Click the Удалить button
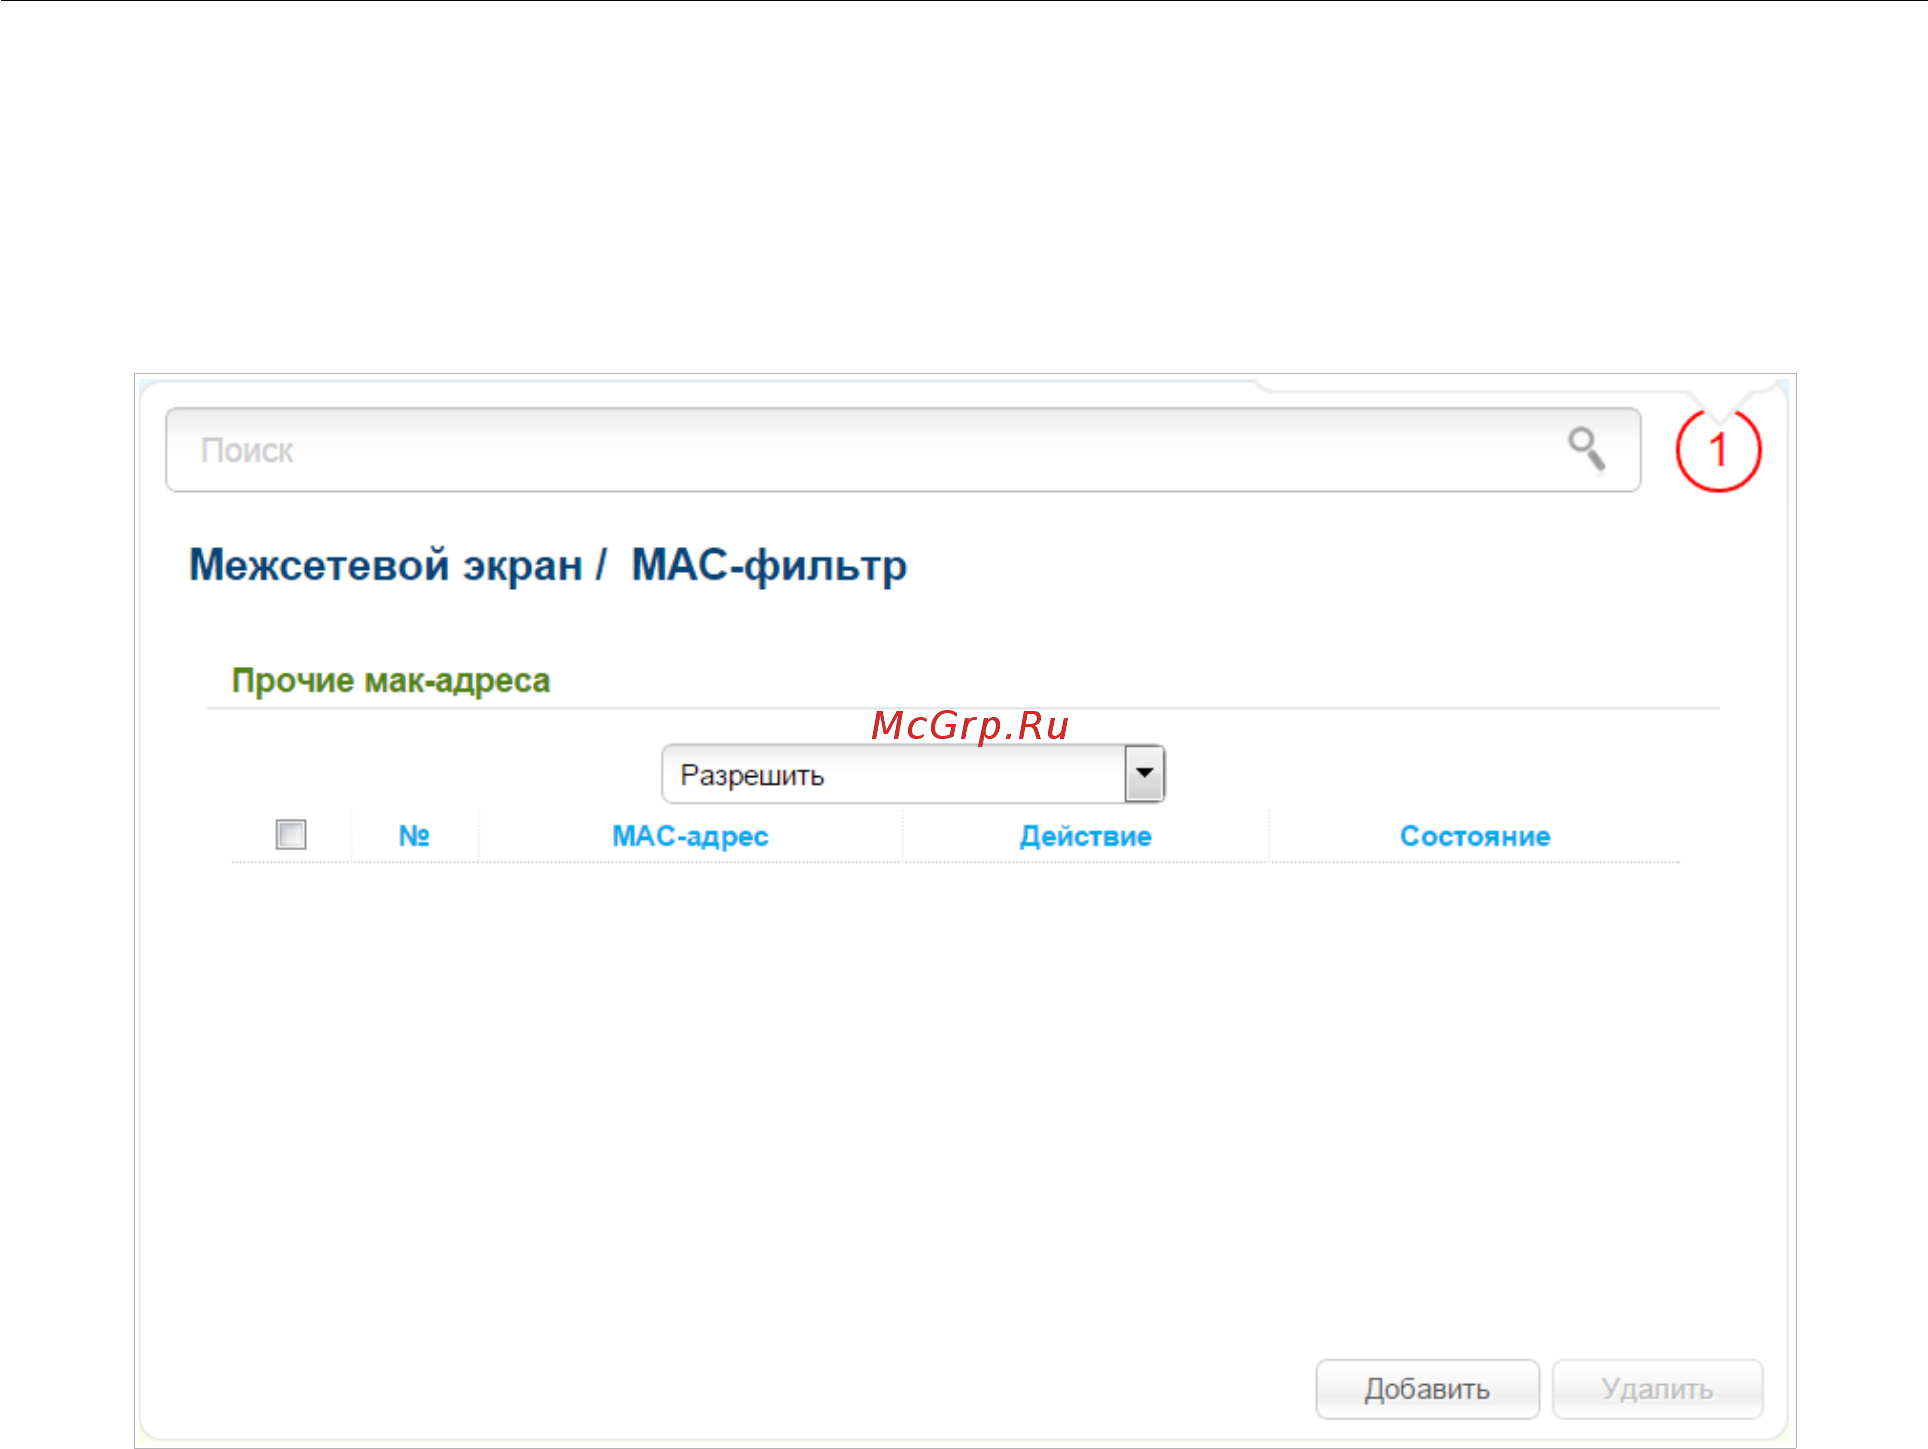1928x1449 pixels. [x=1657, y=1389]
